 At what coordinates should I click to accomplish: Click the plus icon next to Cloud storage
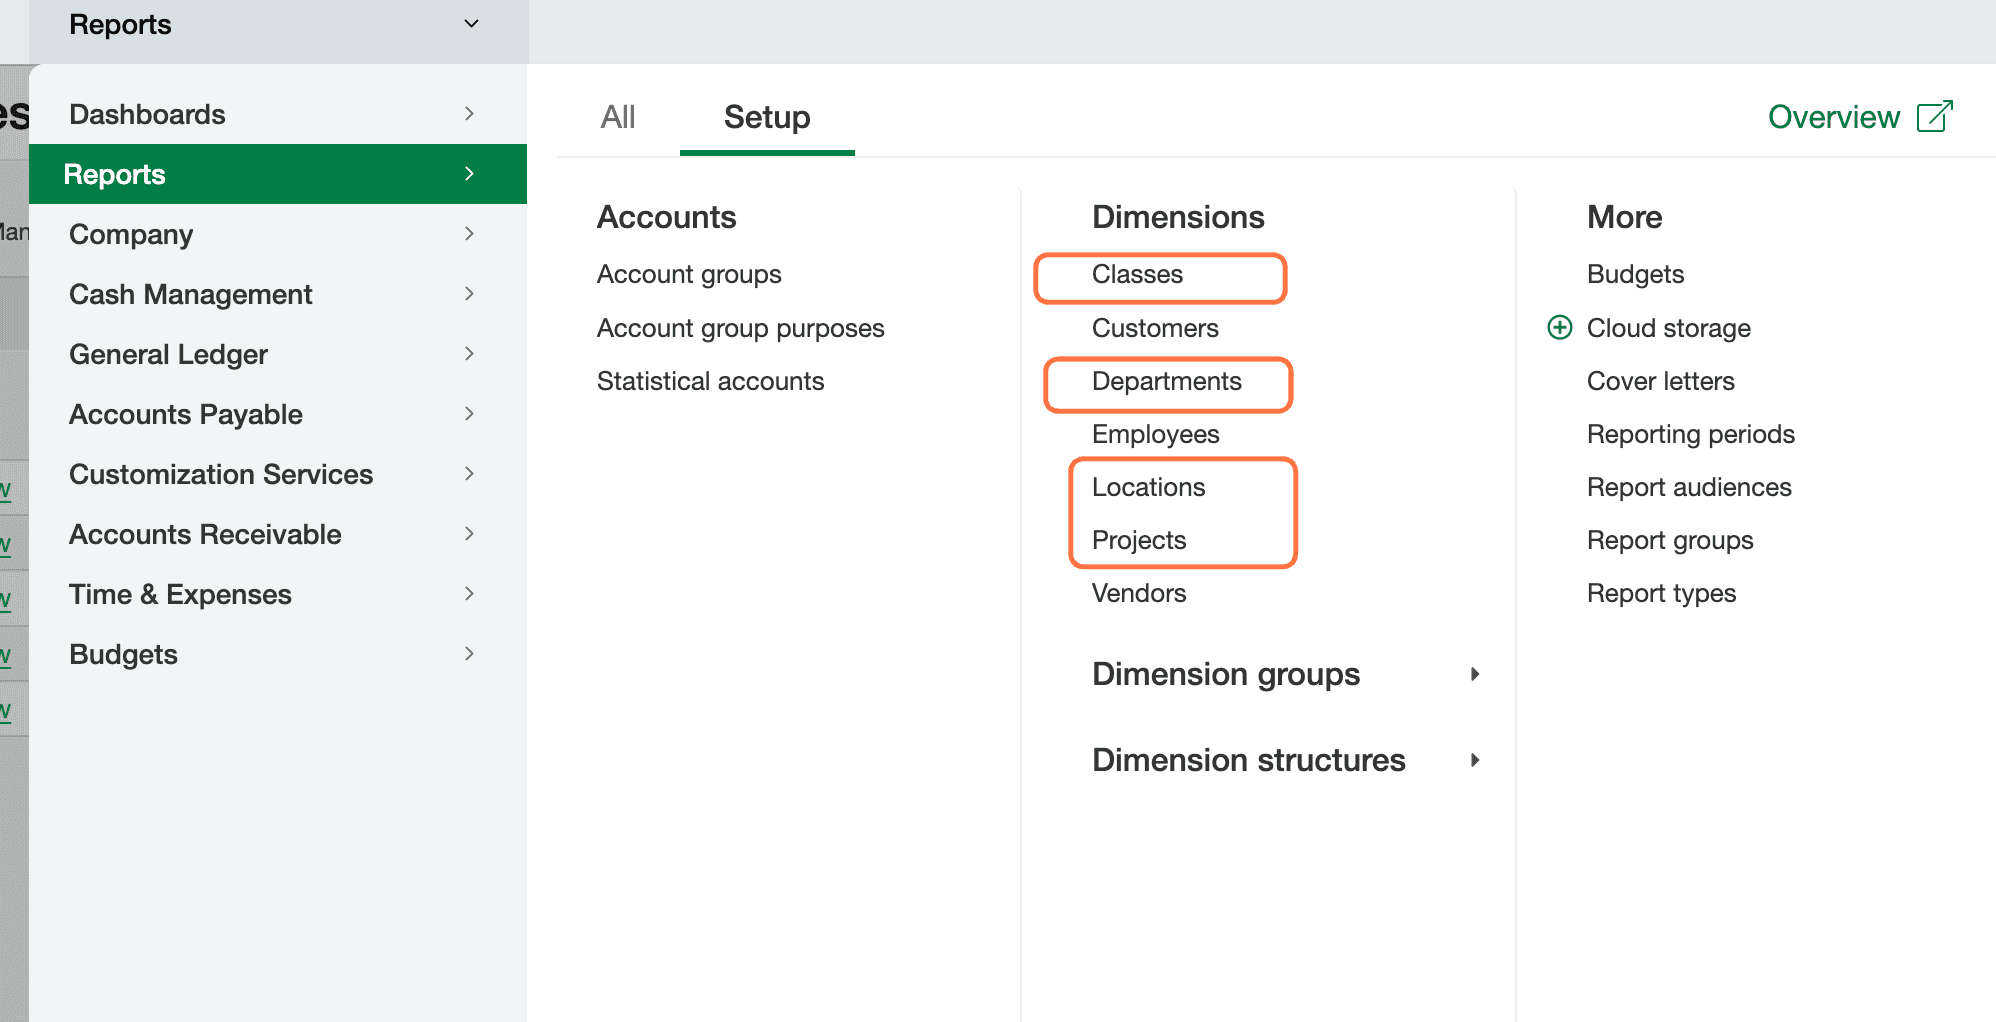coord(1560,327)
